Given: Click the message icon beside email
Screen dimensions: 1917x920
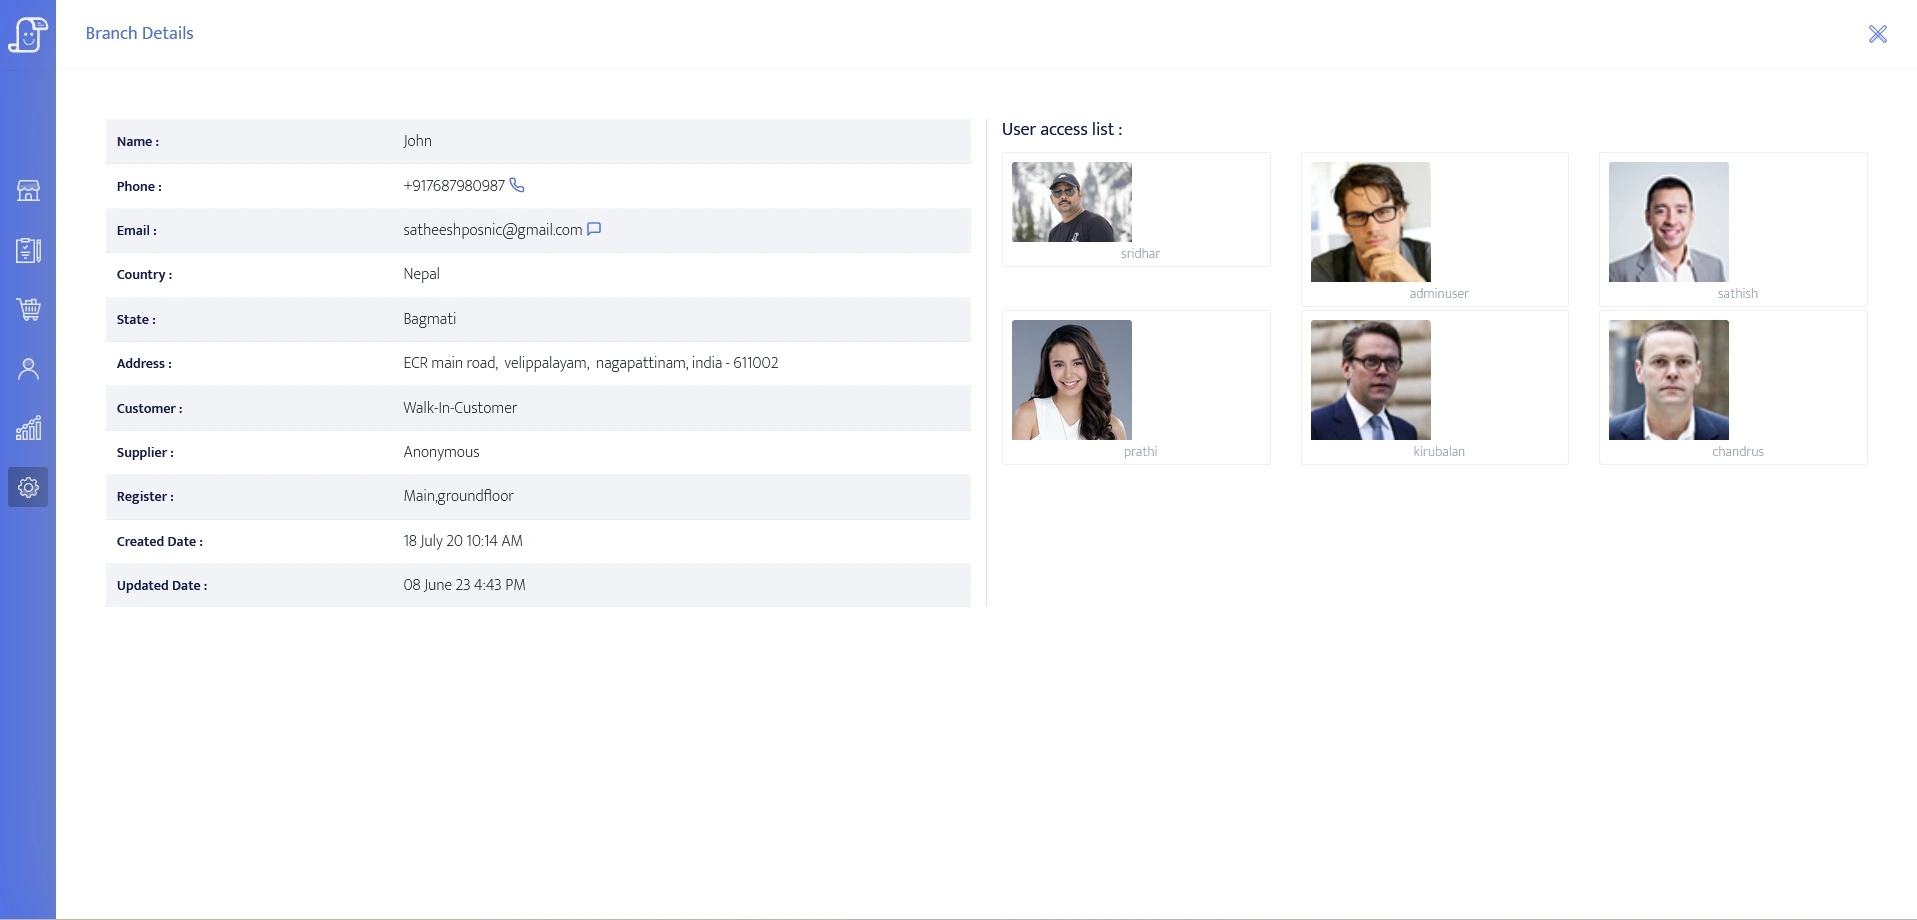Looking at the screenshot, I should pyautogui.click(x=594, y=229).
